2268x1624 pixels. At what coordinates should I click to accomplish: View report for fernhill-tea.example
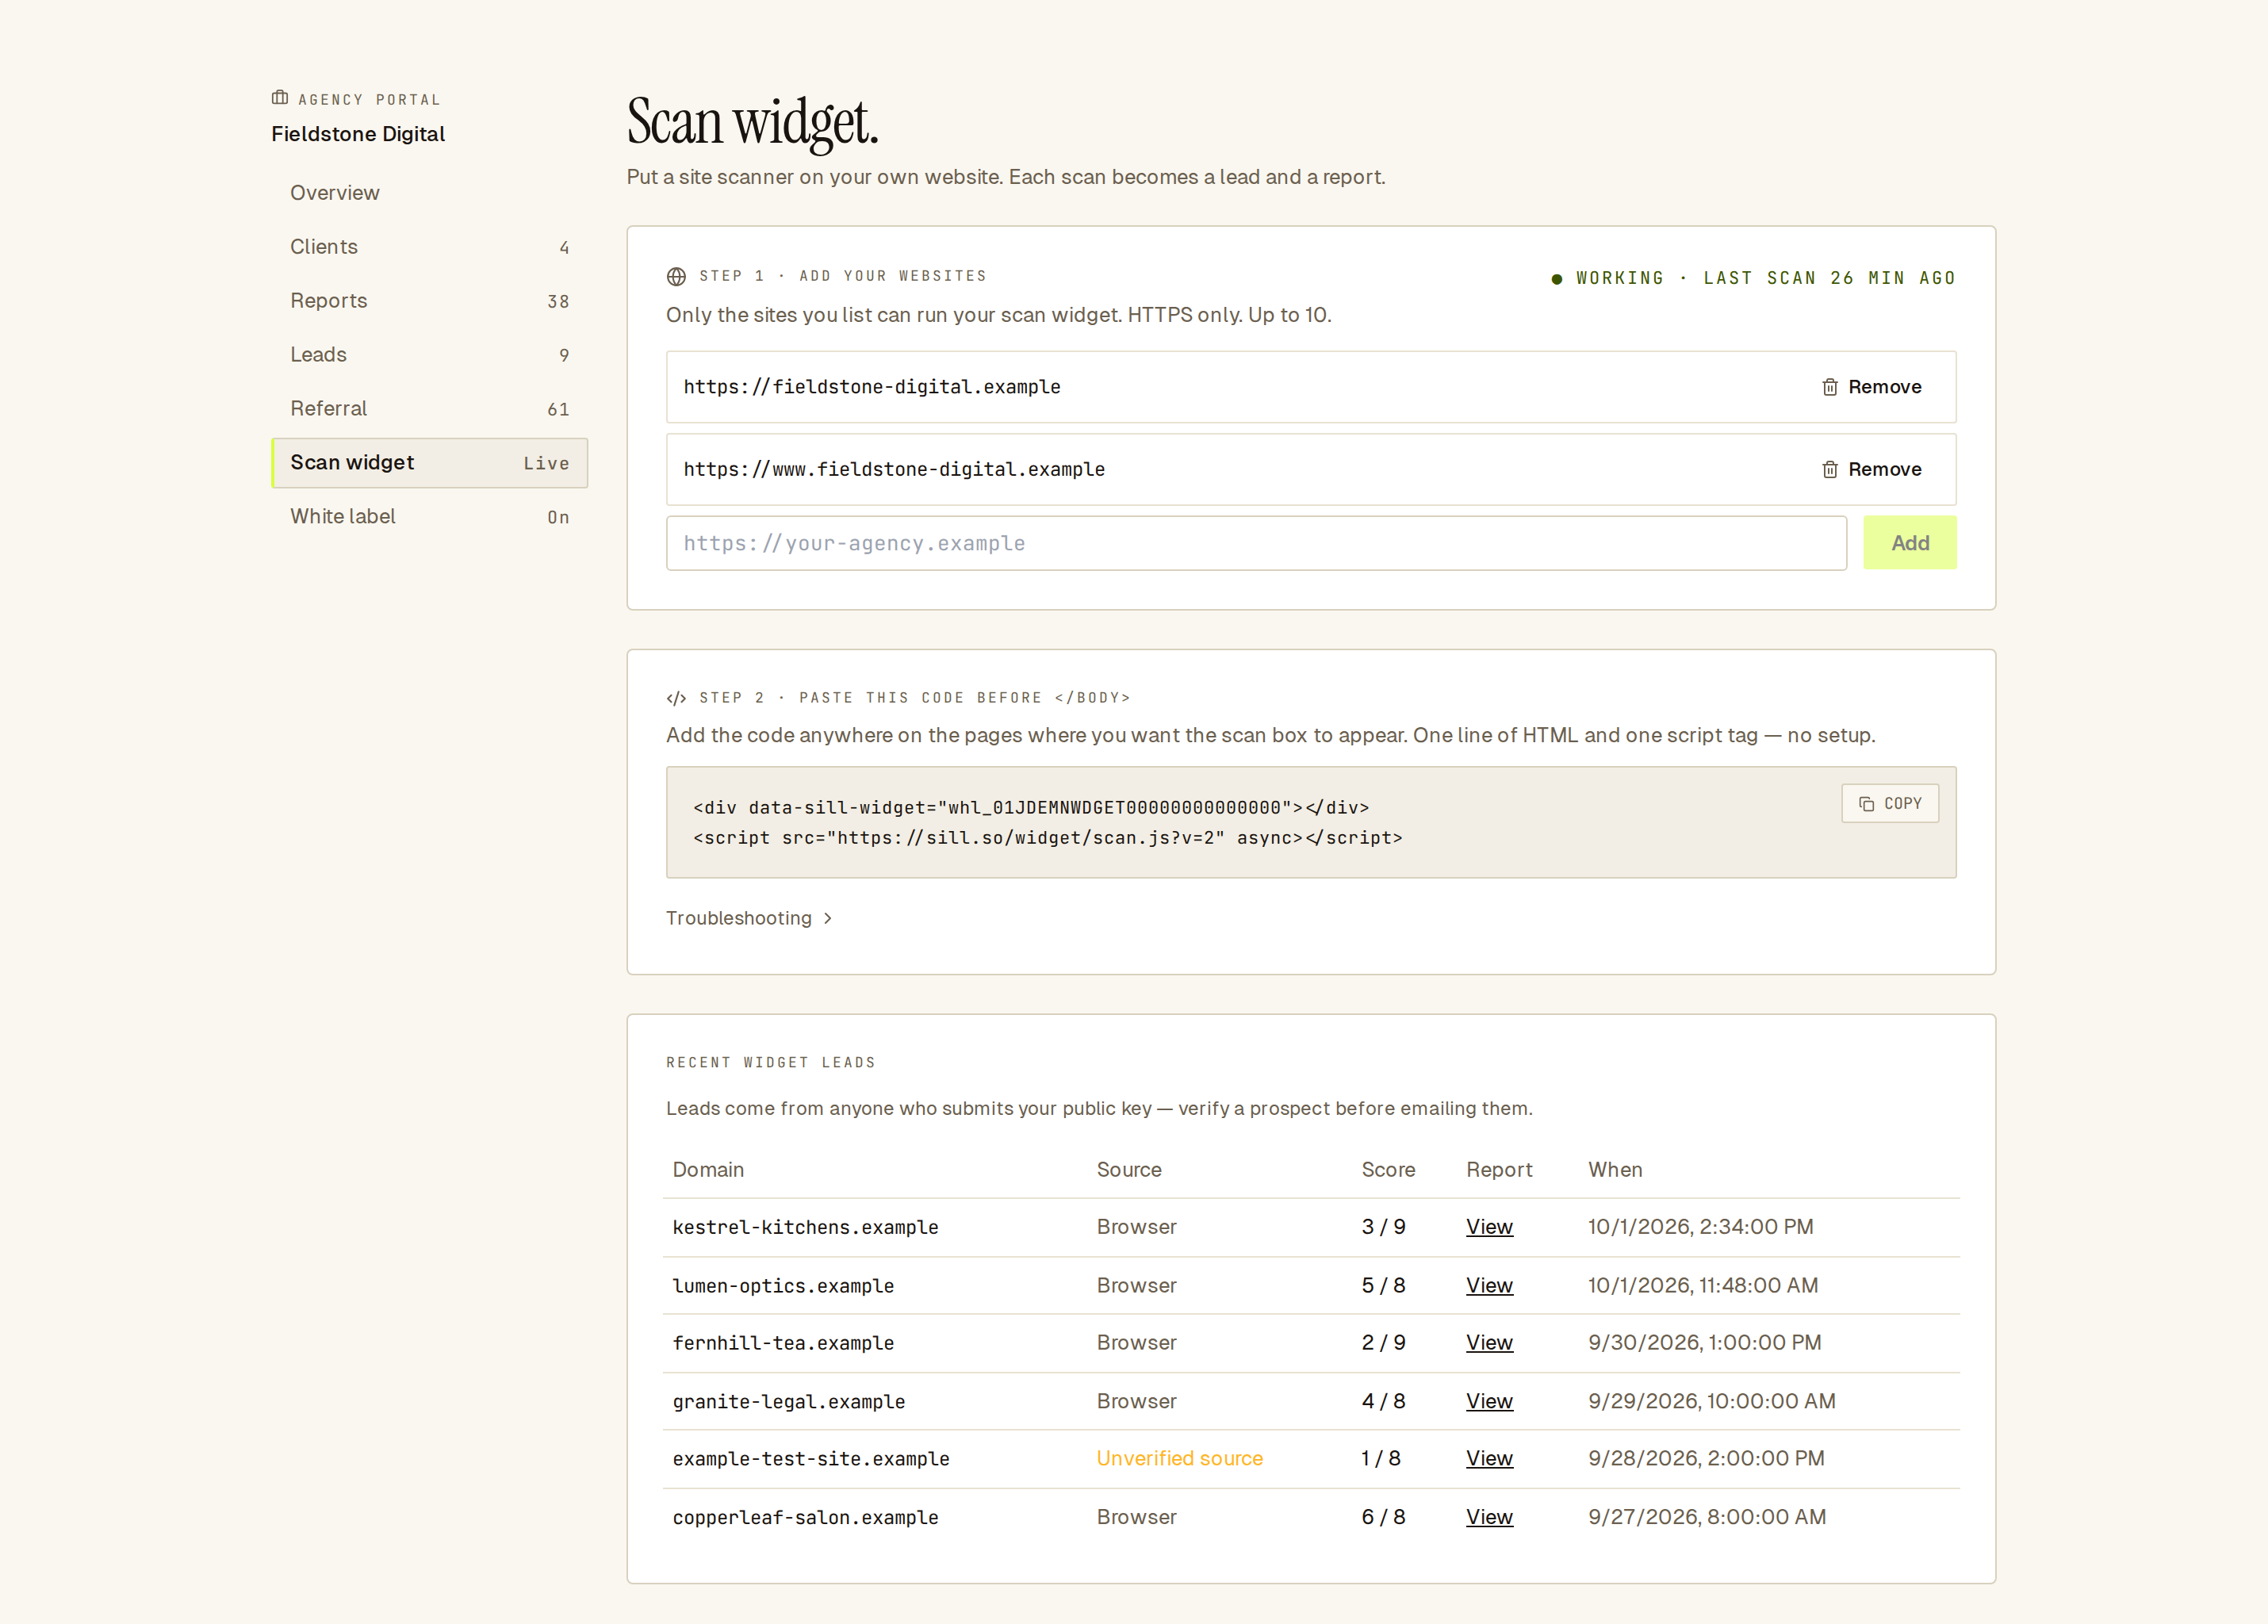point(1489,1343)
